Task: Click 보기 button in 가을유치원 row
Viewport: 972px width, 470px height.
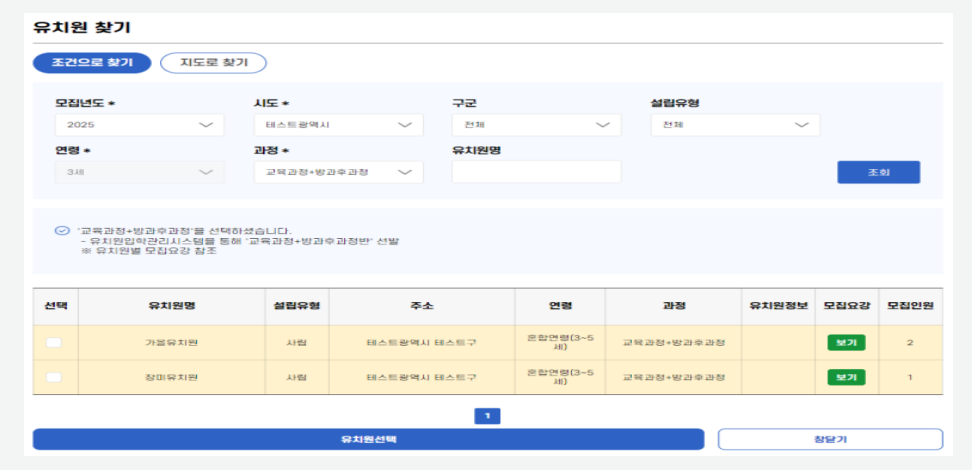Action: 846,342
